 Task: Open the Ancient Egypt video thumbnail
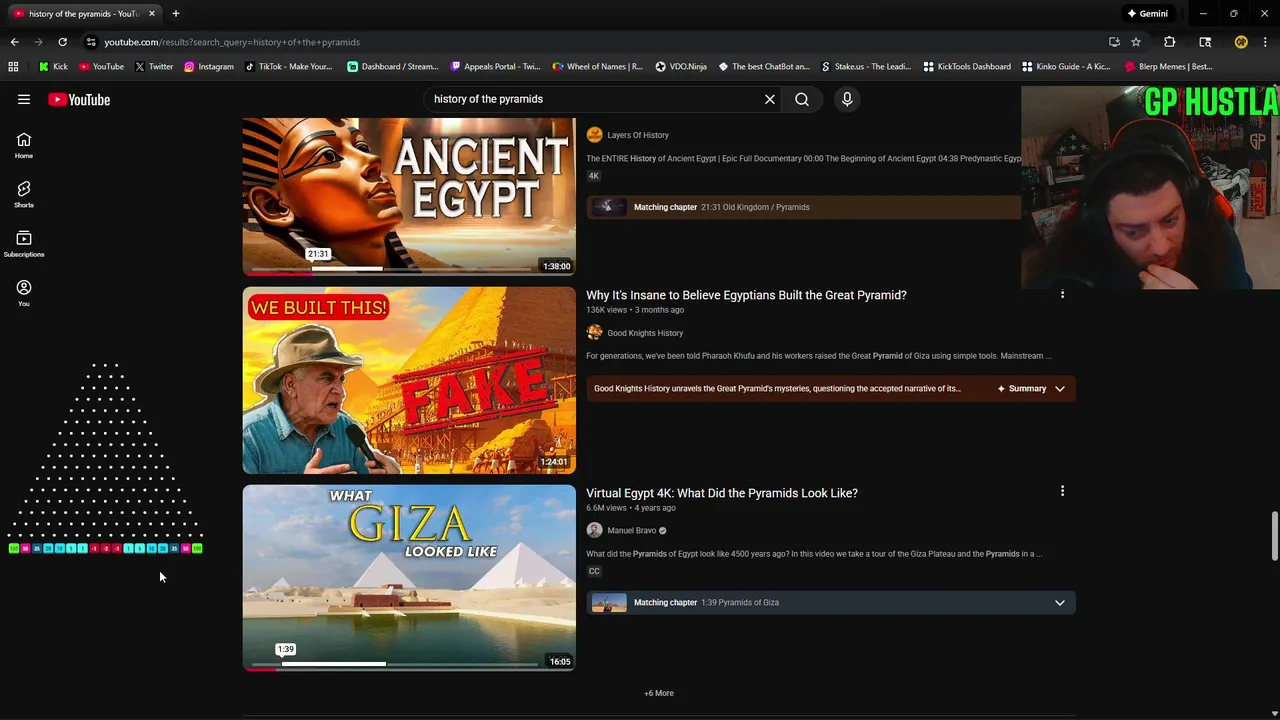(x=409, y=196)
